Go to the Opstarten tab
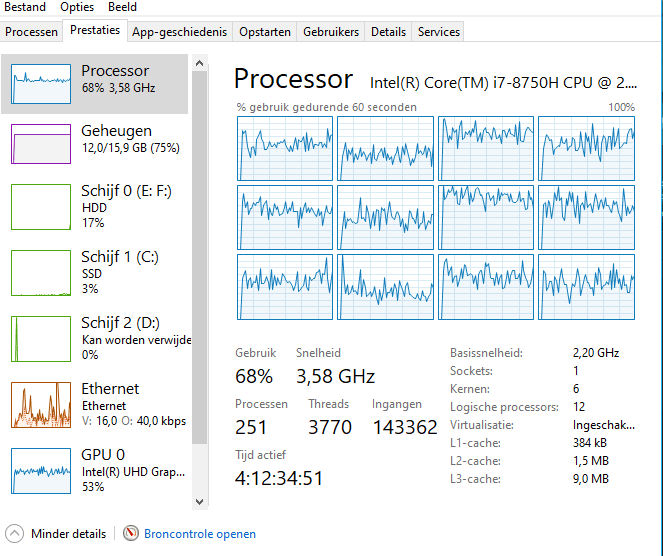663x556 pixels. coord(265,32)
